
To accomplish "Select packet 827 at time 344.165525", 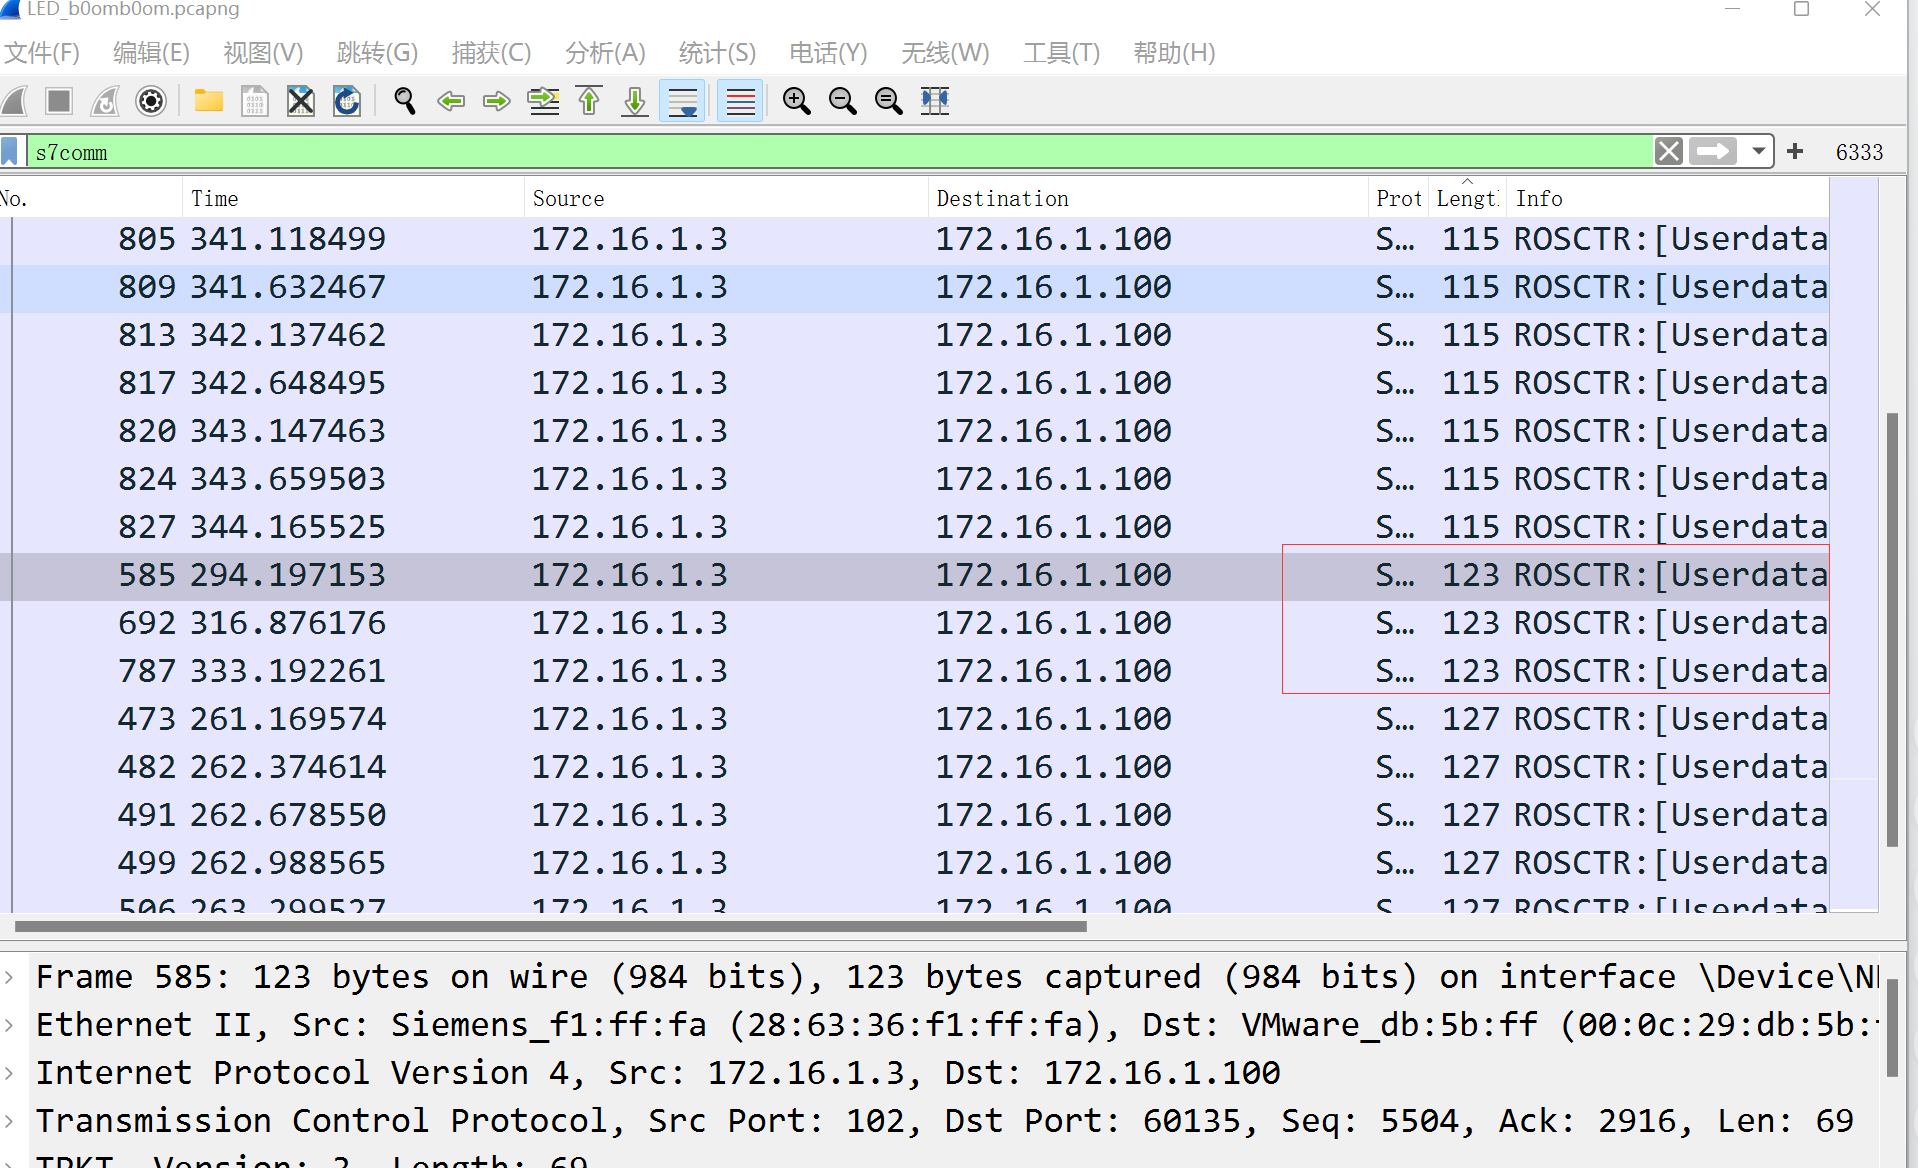I will pos(914,528).
